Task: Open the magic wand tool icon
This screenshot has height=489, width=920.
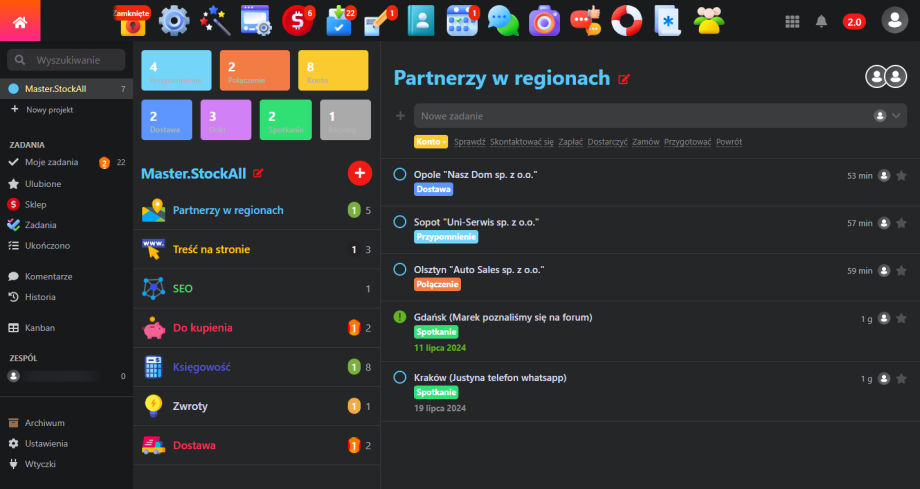Action: click(x=215, y=20)
